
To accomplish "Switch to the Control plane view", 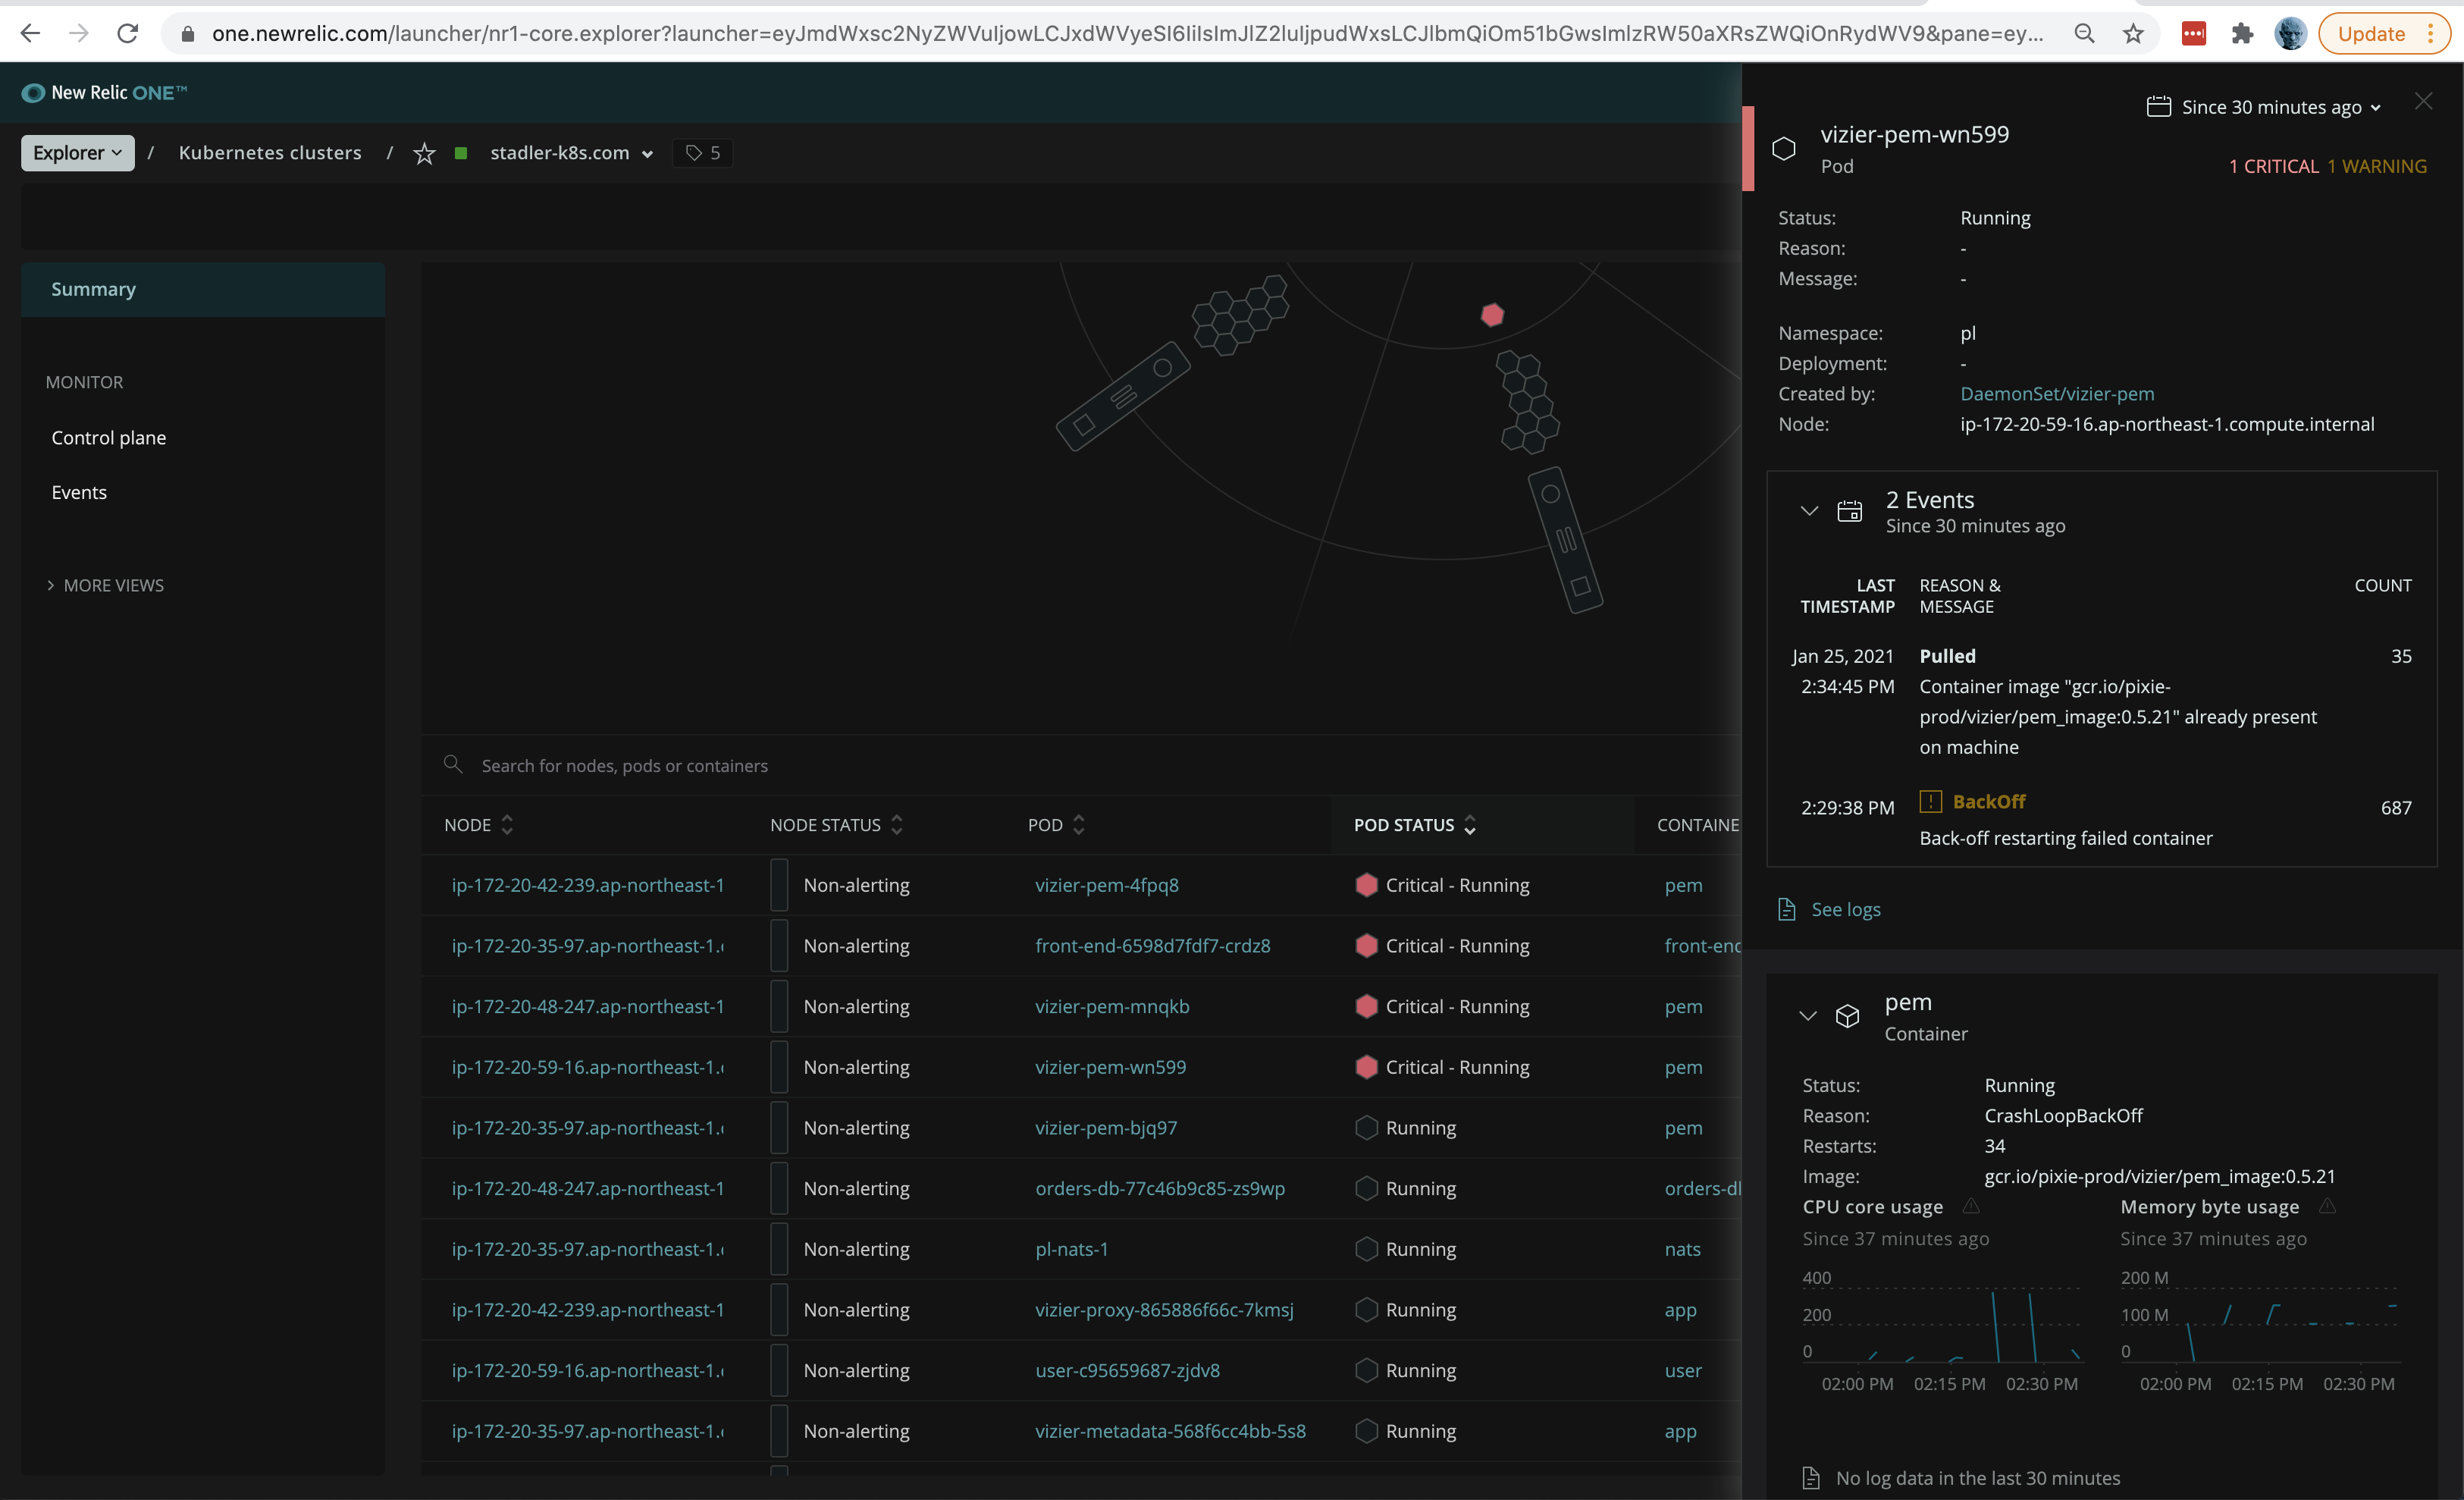I will click(x=109, y=437).
